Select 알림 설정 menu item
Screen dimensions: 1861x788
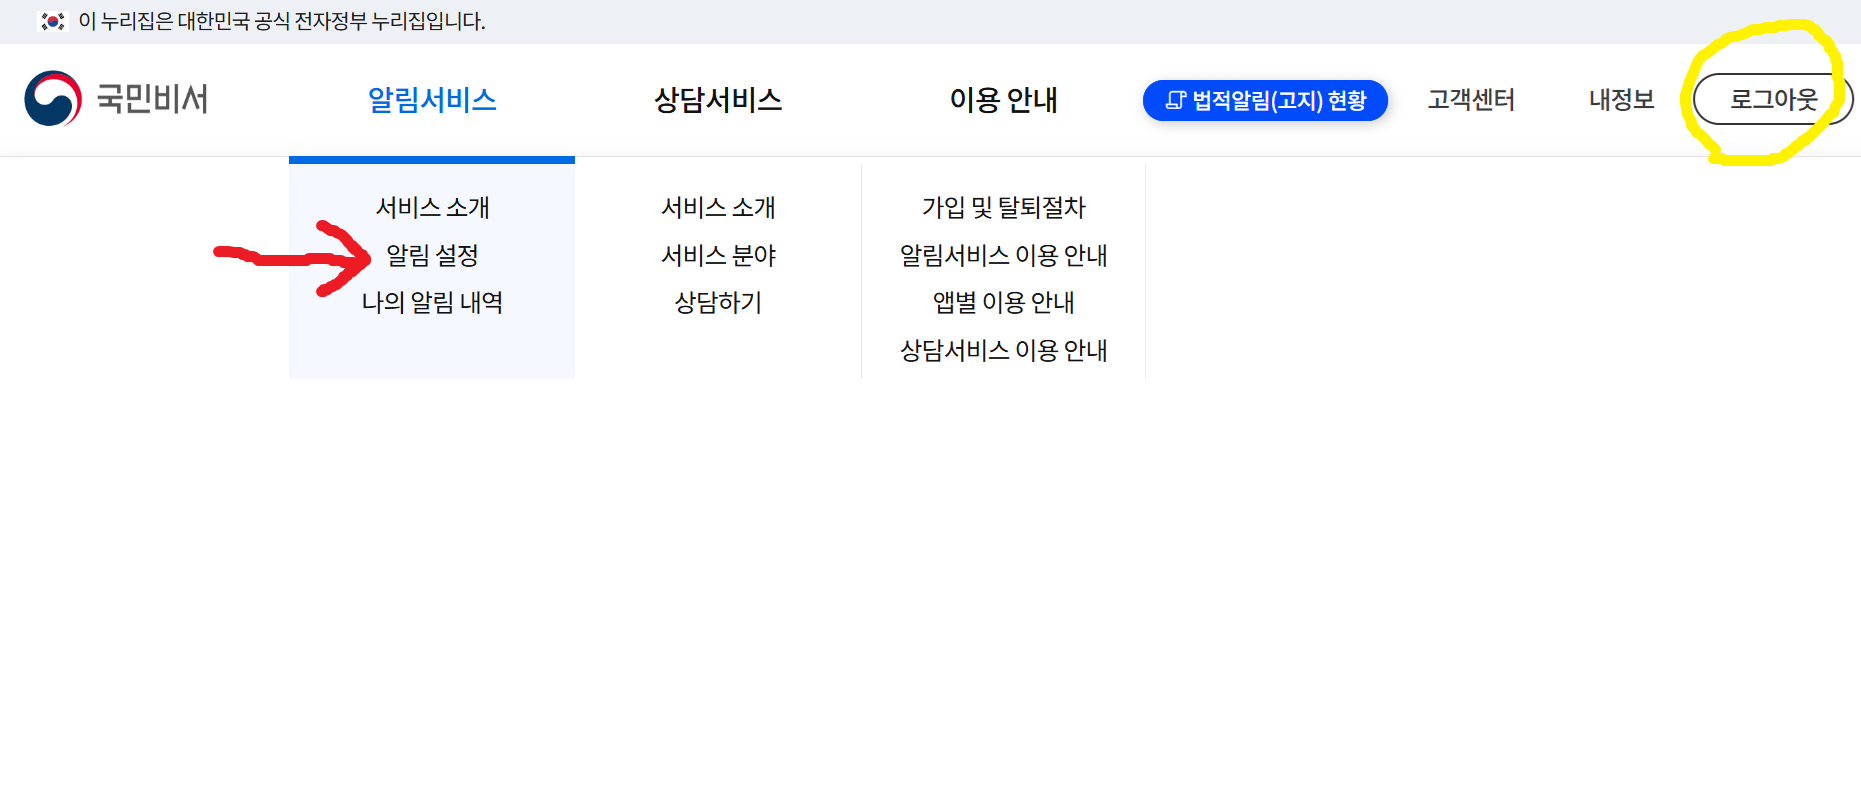(x=432, y=255)
